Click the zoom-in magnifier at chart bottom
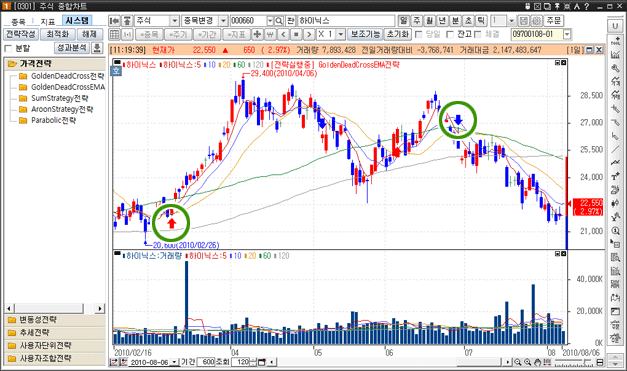This screenshot has height=371, width=627. (x=518, y=362)
